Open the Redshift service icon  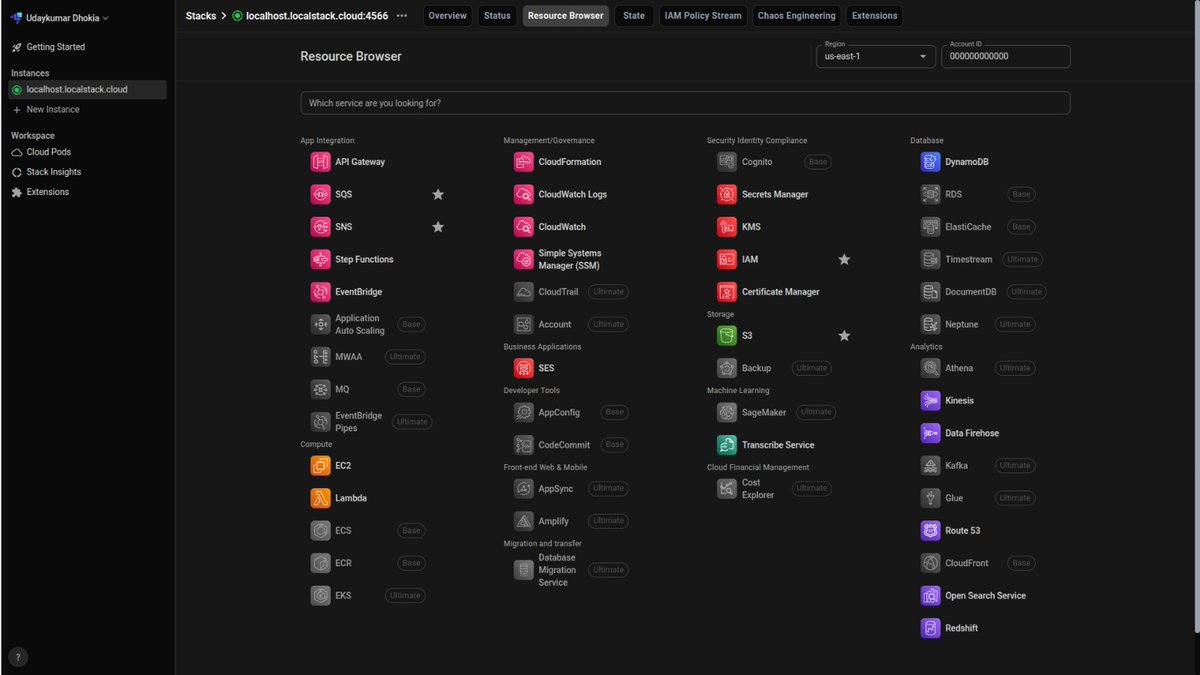pyautogui.click(x=930, y=628)
